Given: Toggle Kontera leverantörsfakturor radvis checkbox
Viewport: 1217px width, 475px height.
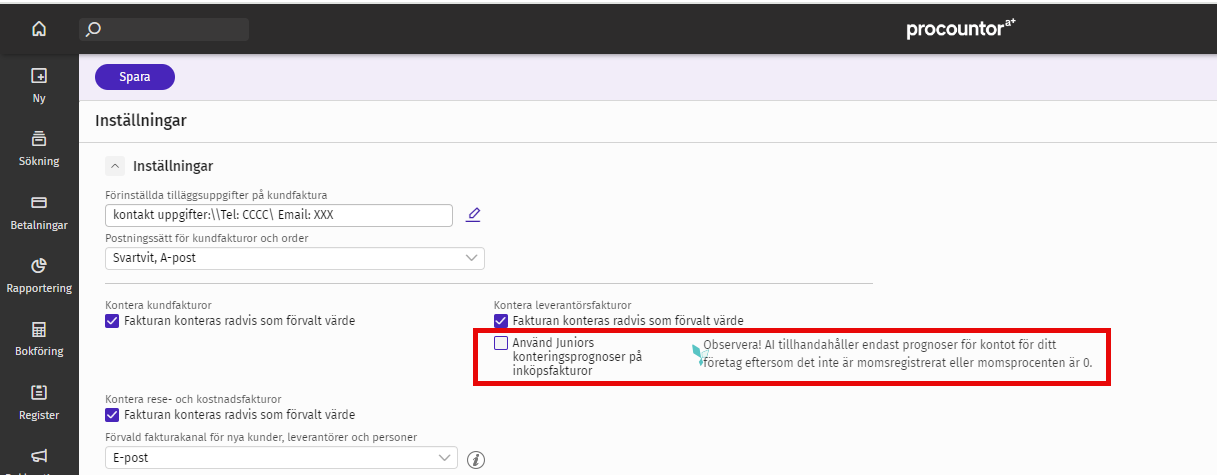Looking at the screenshot, I should (501, 321).
